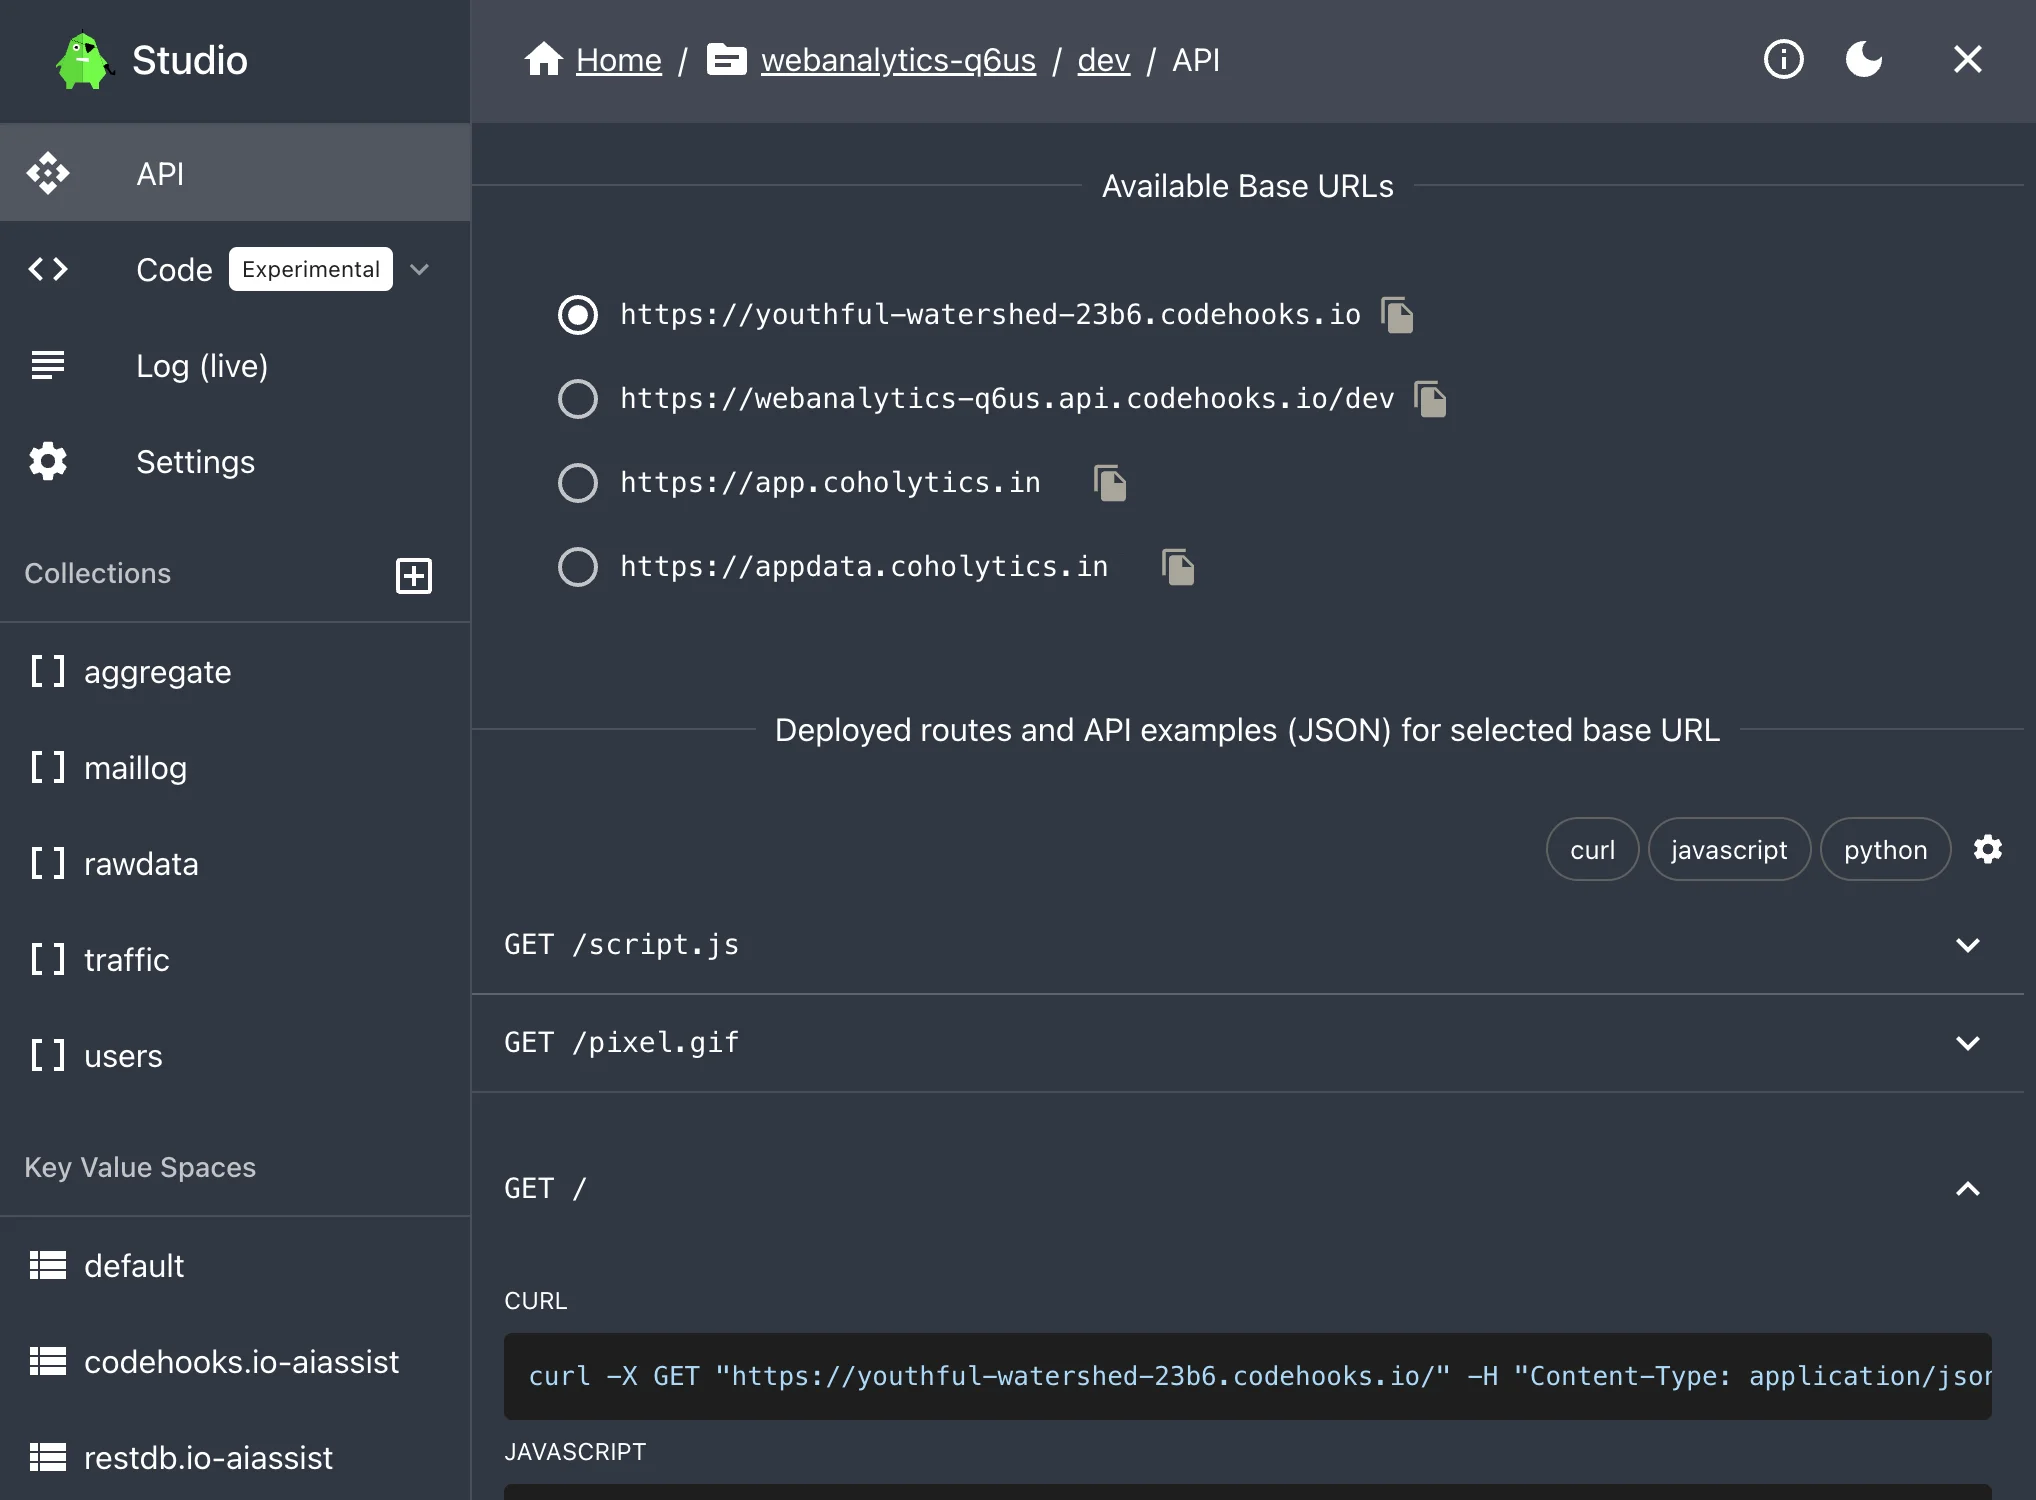Screen dimensions: 2036x1500
Task: Copy the webanalytics-q6us.api URL
Action: tap(1430, 399)
